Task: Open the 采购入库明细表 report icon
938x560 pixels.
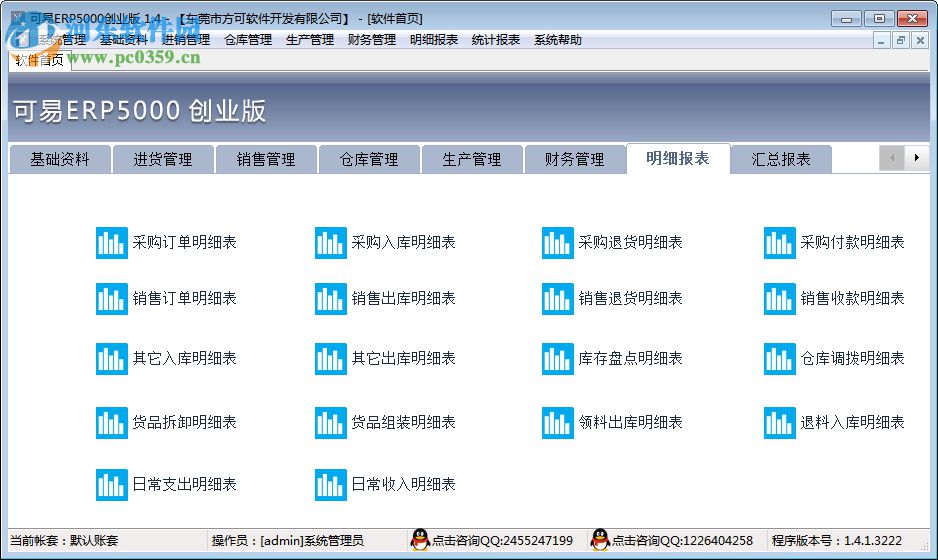Action: 331,243
